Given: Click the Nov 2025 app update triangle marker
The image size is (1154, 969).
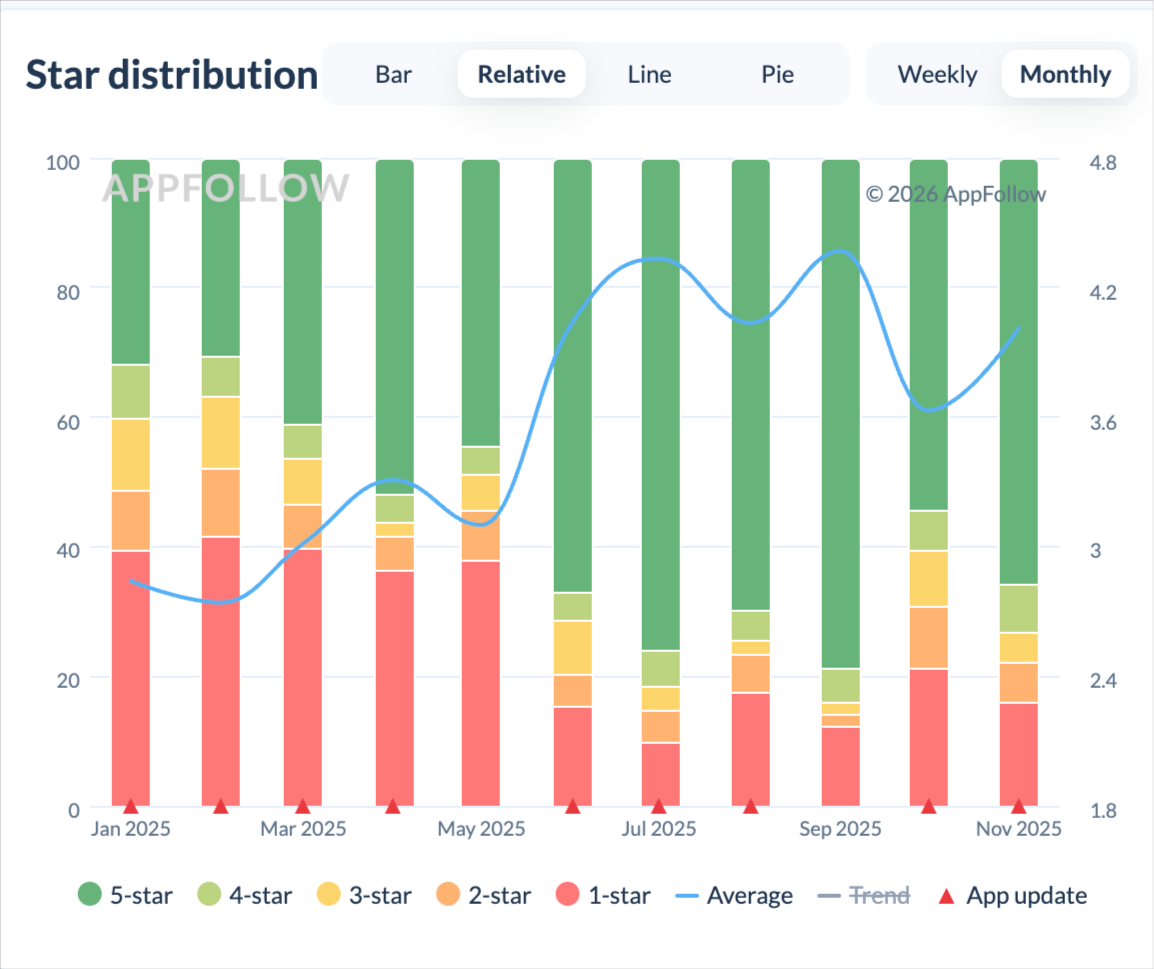Looking at the screenshot, I should click(1019, 806).
